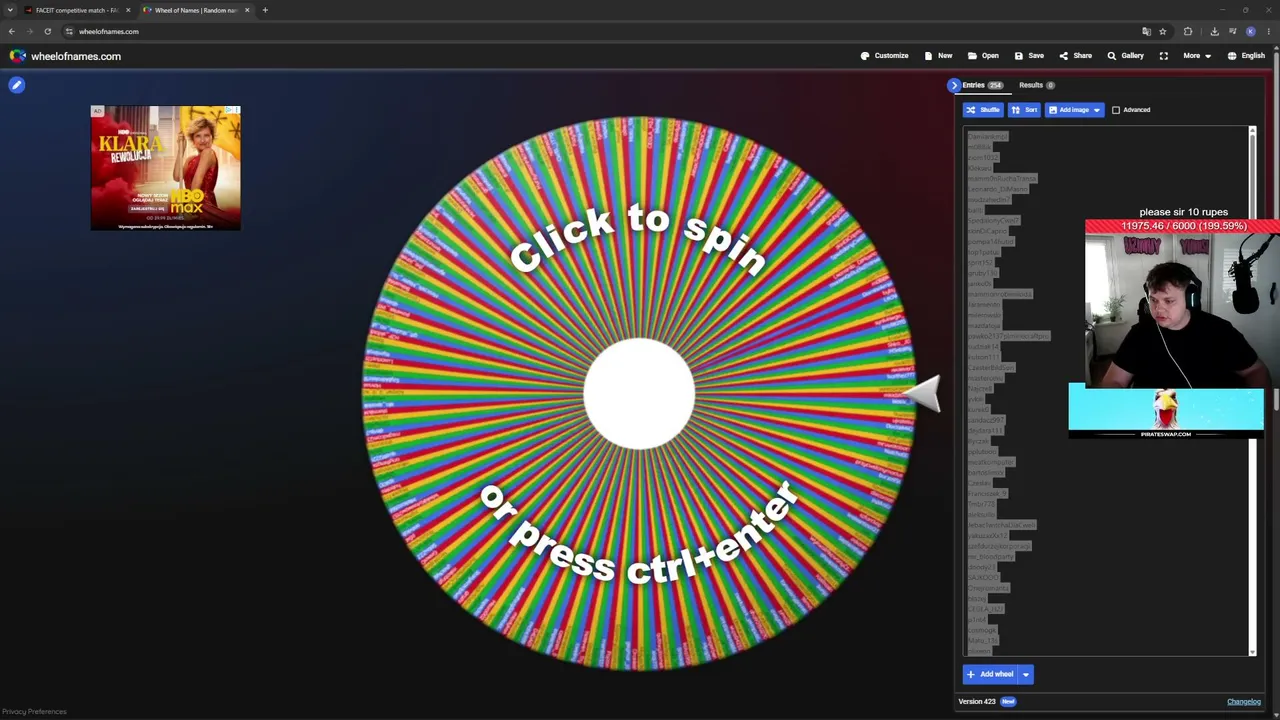
Task: Go forward in browser history
Action: [29, 32]
